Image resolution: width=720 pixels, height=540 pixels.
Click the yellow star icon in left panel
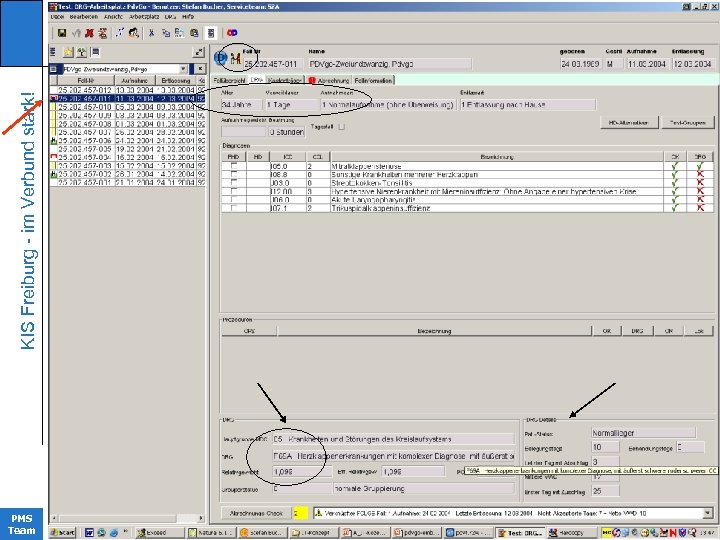coord(68,52)
